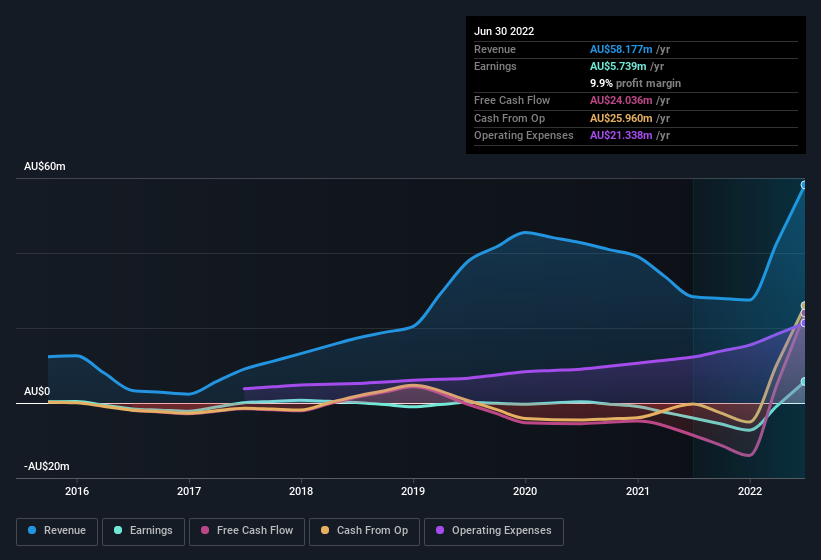The image size is (821, 560).
Task: Hide the Cash From Op series
Action: pyautogui.click(x=365, y=531)
